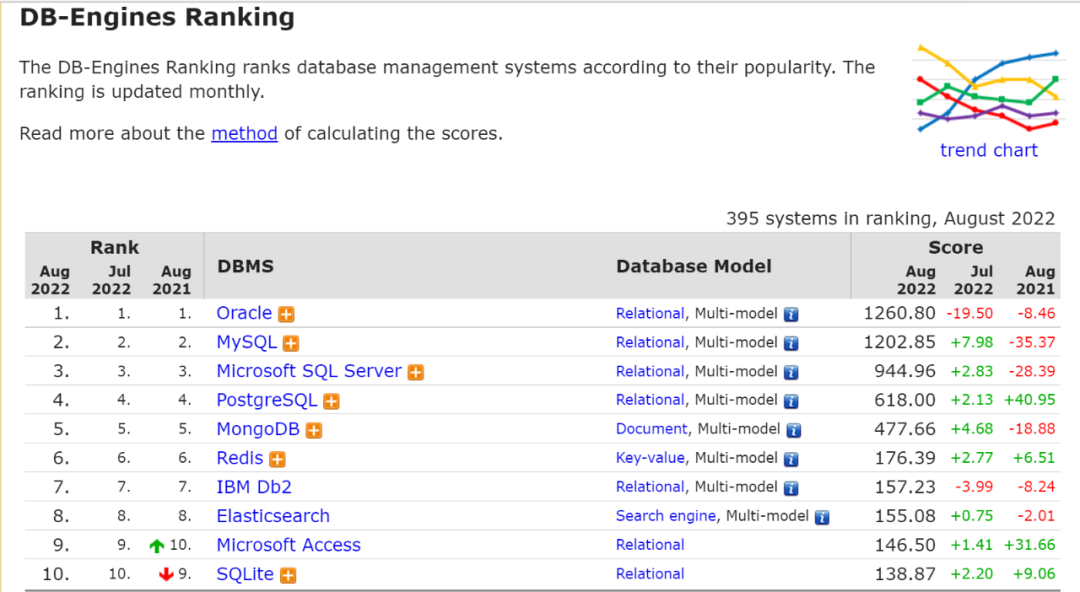Click Elasticsearch score value 155.08
This screenshot has width=1080, height=592.
(x=905, y=516)
